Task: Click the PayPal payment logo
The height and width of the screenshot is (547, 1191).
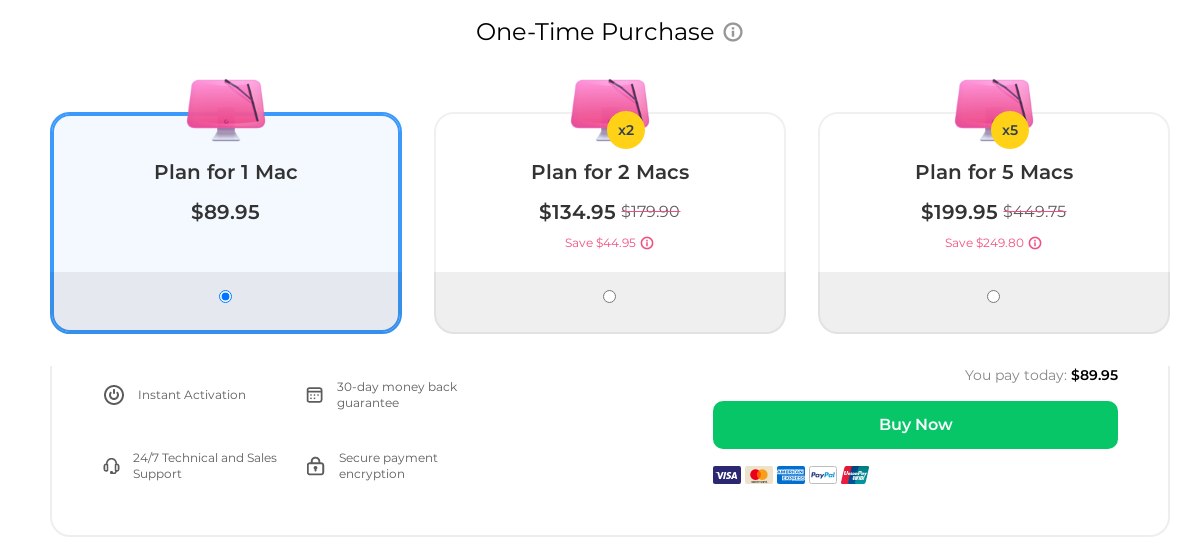Action: tap(823, 475)
